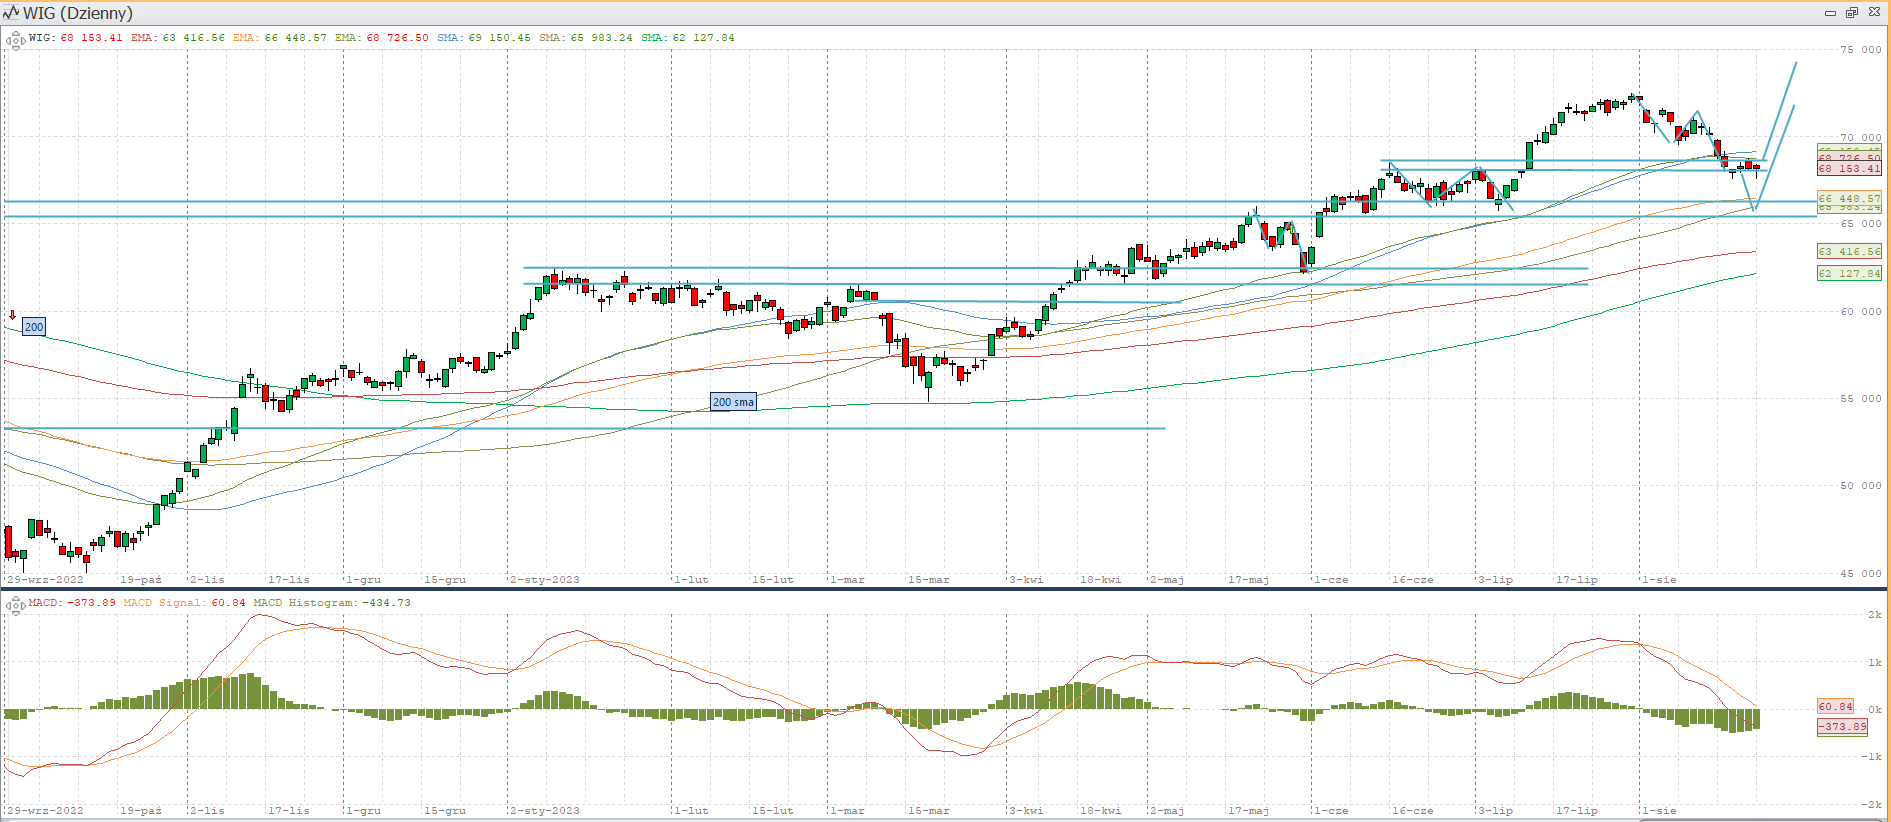Click the MACD Histogram legend entry
1891x822 pixels.
click(331, 603)
